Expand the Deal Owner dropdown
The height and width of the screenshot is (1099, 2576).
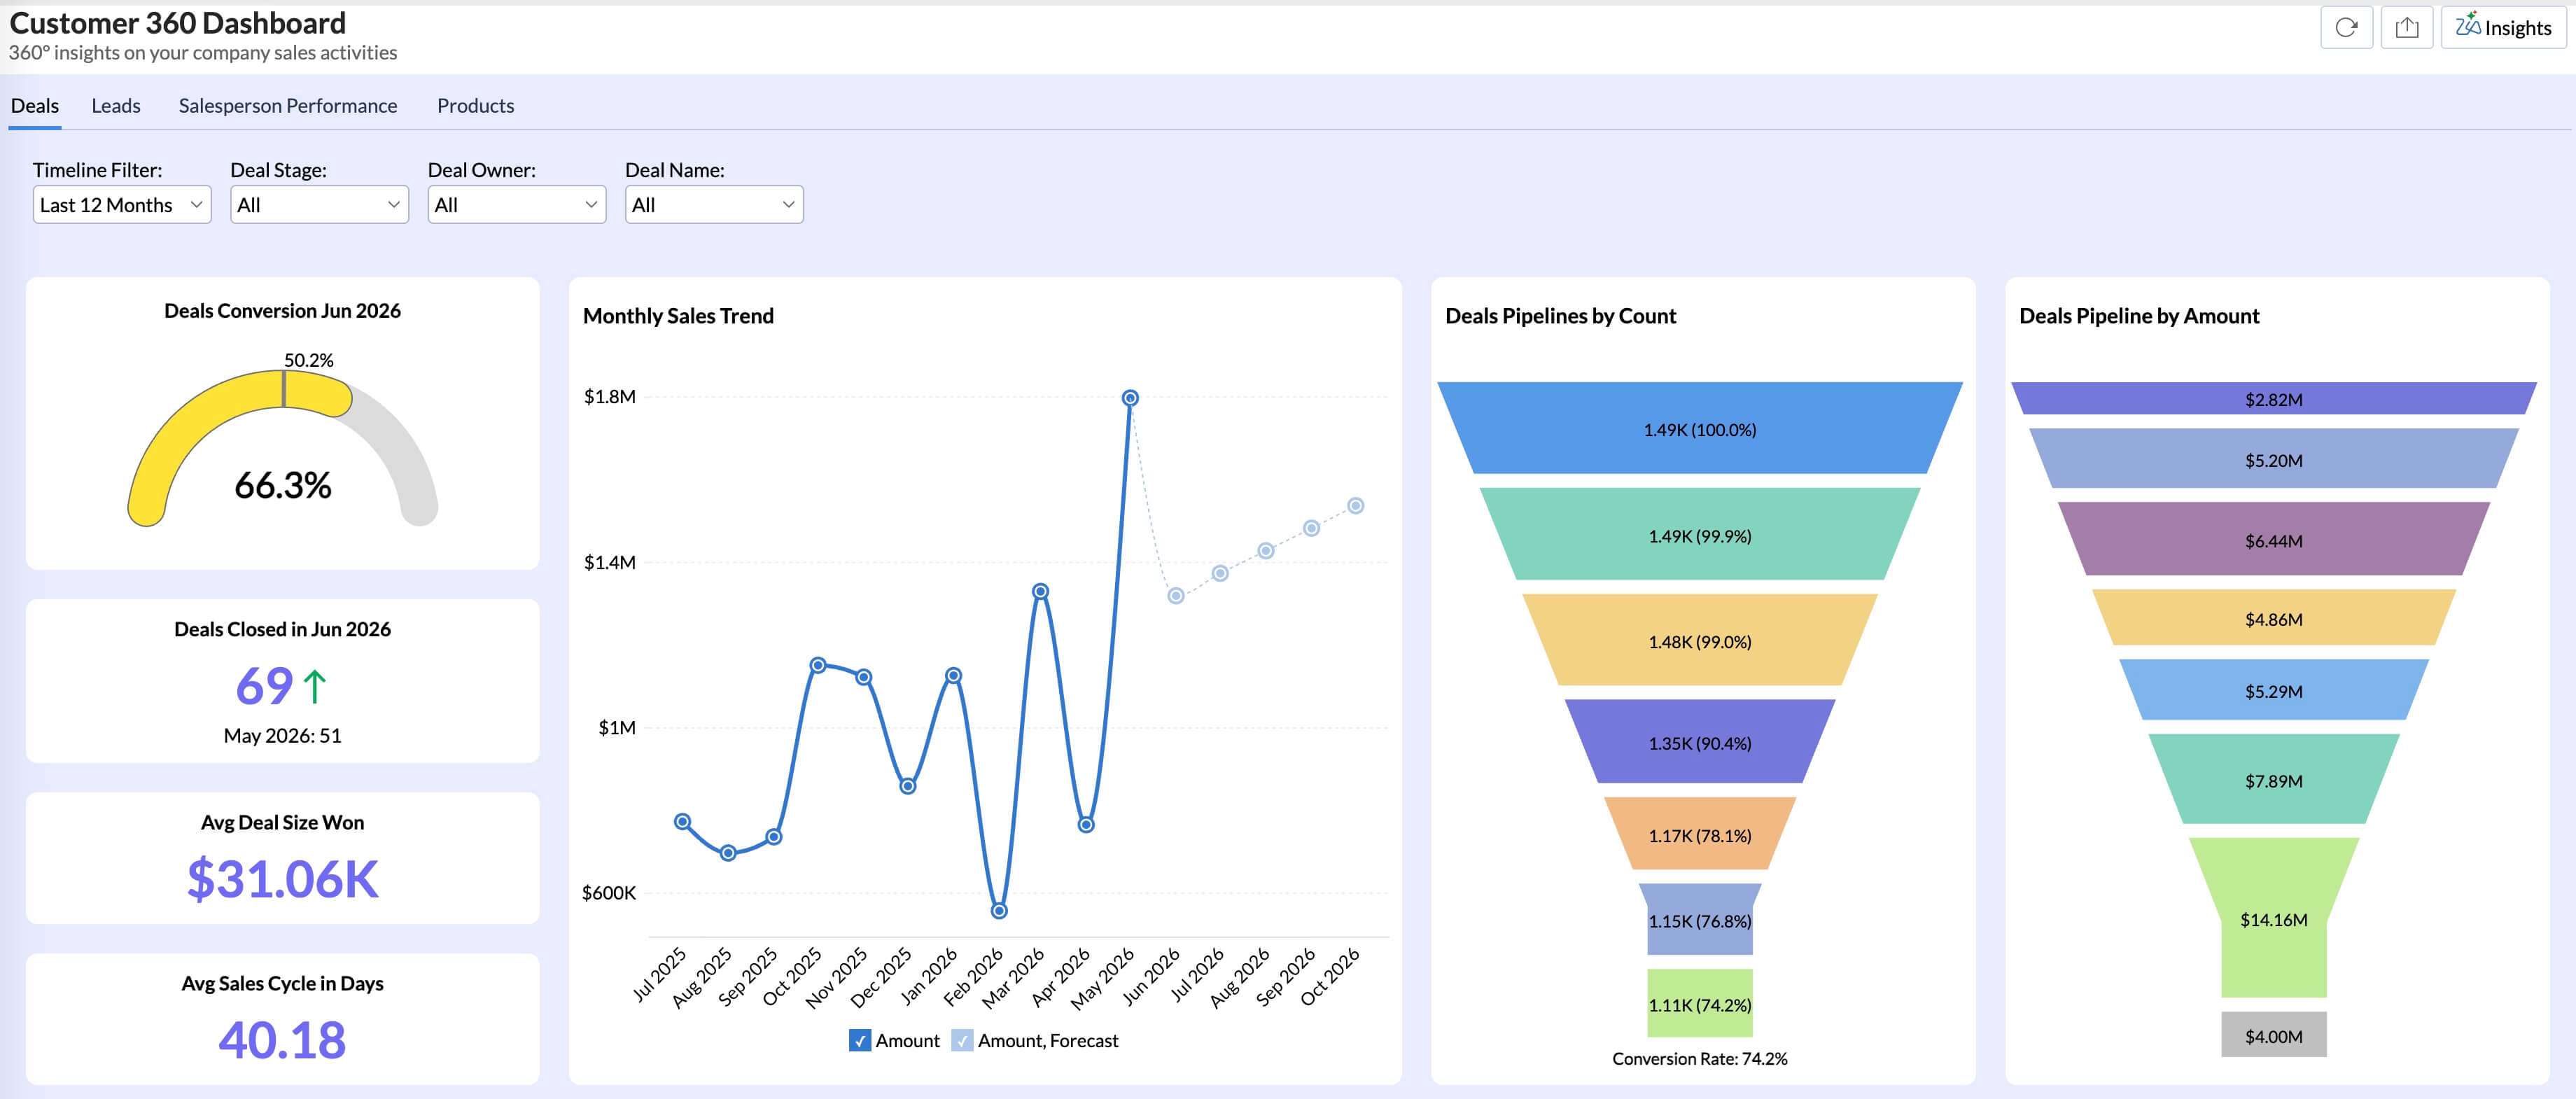(517, 204)
